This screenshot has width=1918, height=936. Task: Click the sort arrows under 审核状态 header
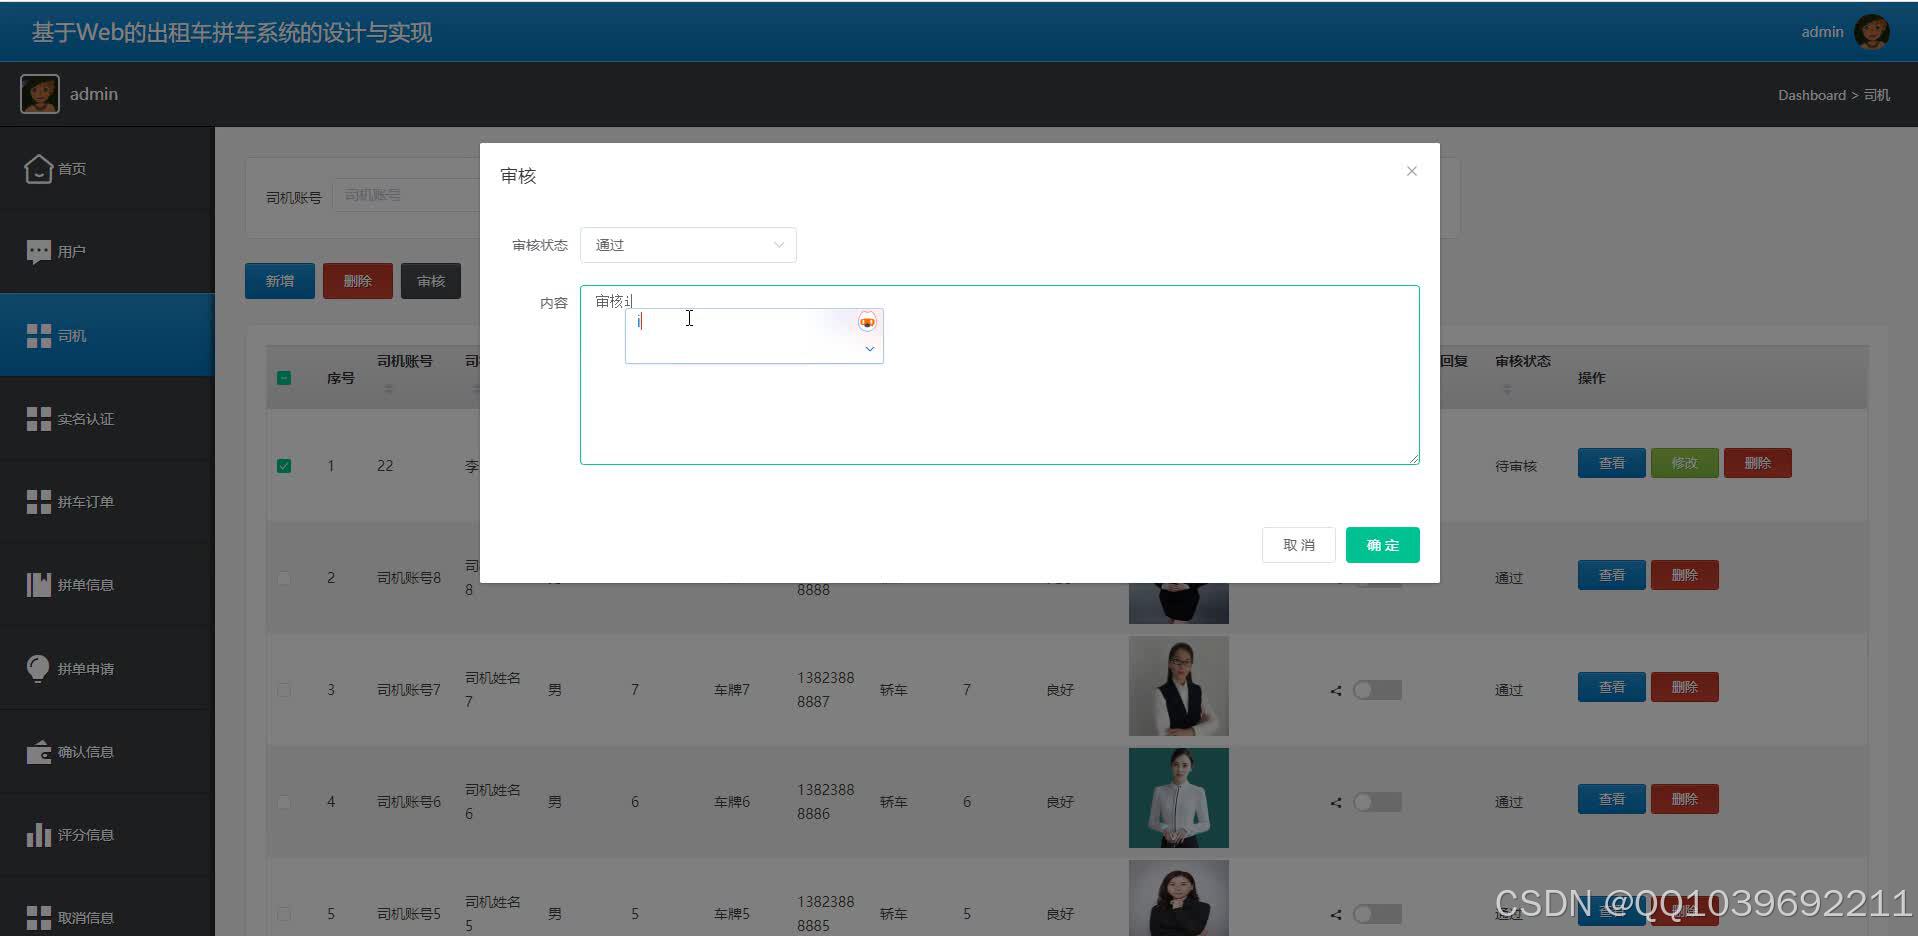tap(1507, 389)
